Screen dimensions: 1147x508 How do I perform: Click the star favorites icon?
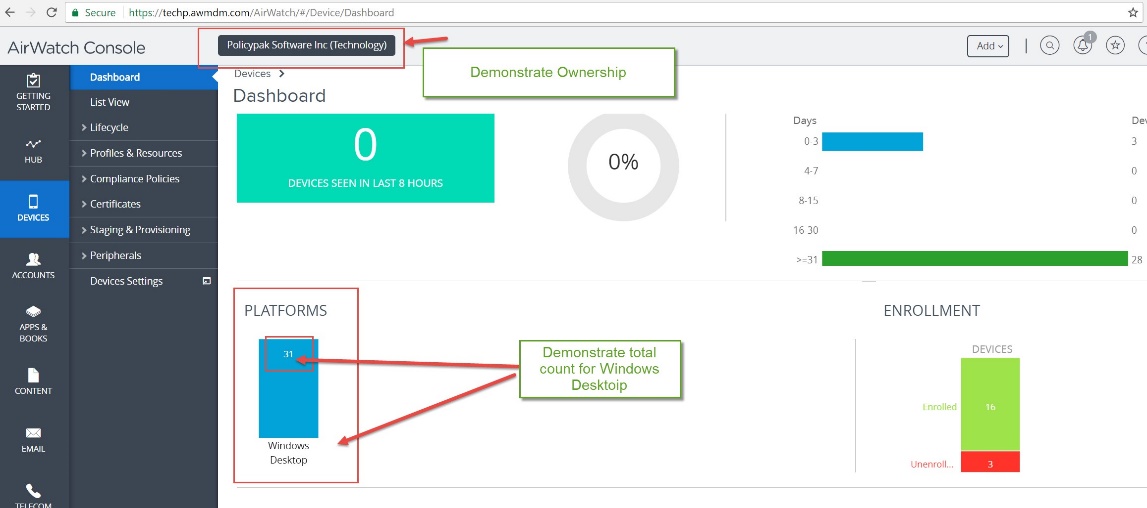pos(1115,46)
